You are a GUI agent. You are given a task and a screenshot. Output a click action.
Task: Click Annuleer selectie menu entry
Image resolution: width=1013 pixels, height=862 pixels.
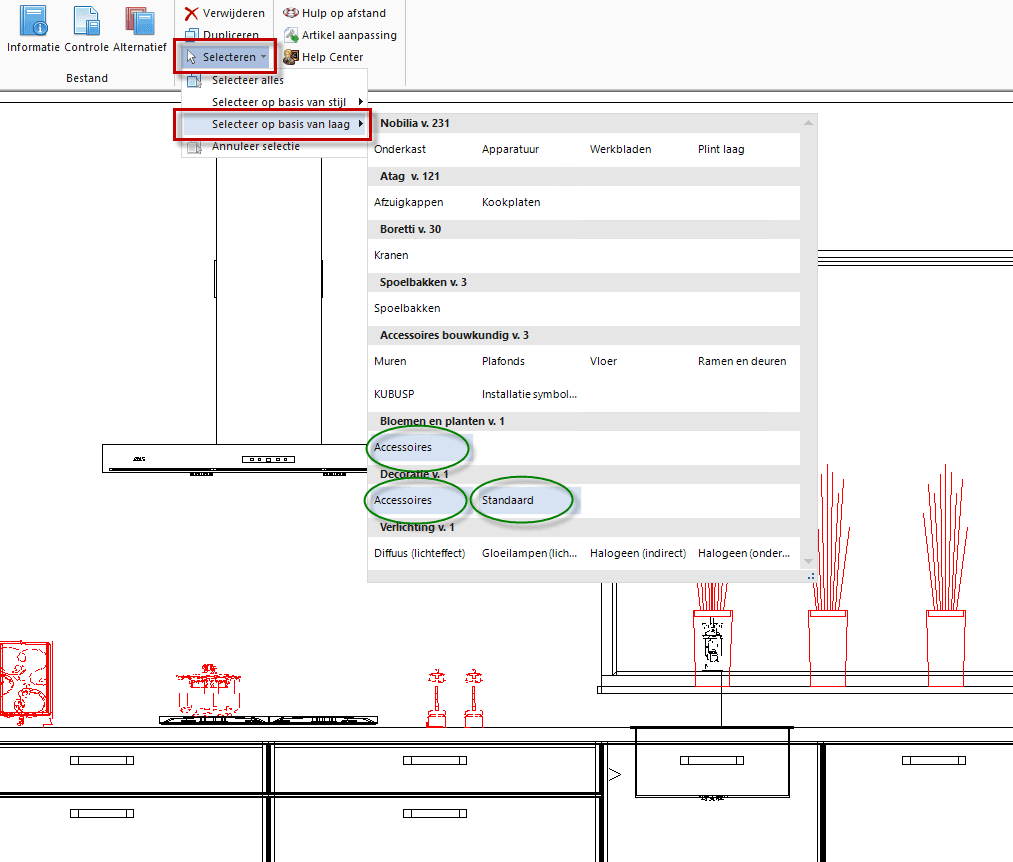[x=255, y=146]
